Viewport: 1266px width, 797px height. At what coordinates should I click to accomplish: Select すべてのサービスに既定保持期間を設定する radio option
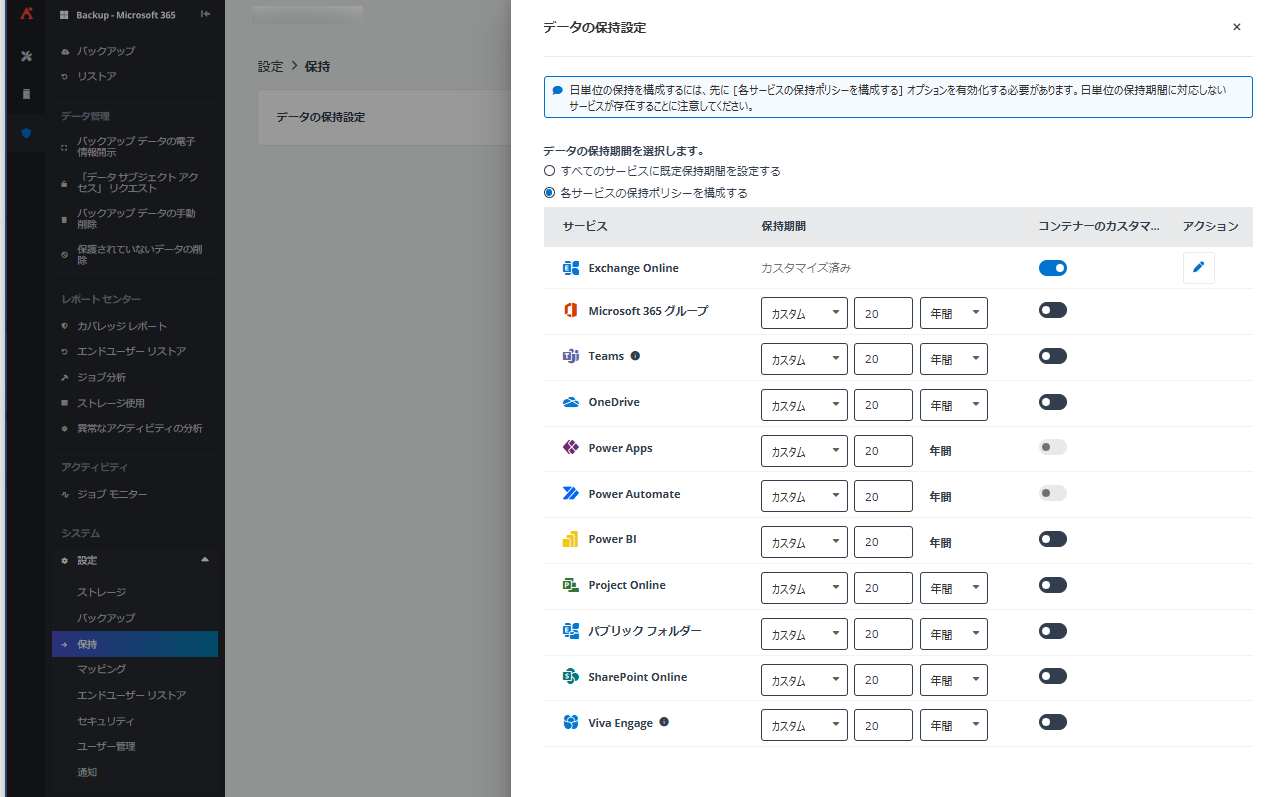(549, 171)
